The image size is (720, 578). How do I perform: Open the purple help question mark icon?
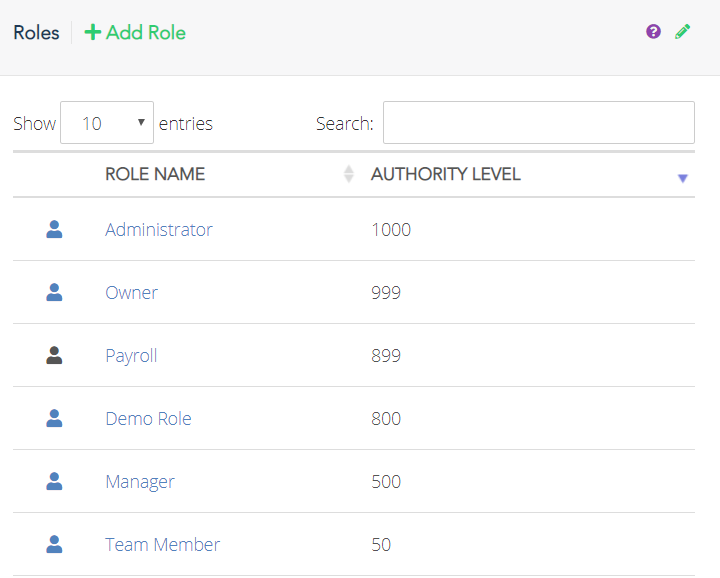point(653,32)
